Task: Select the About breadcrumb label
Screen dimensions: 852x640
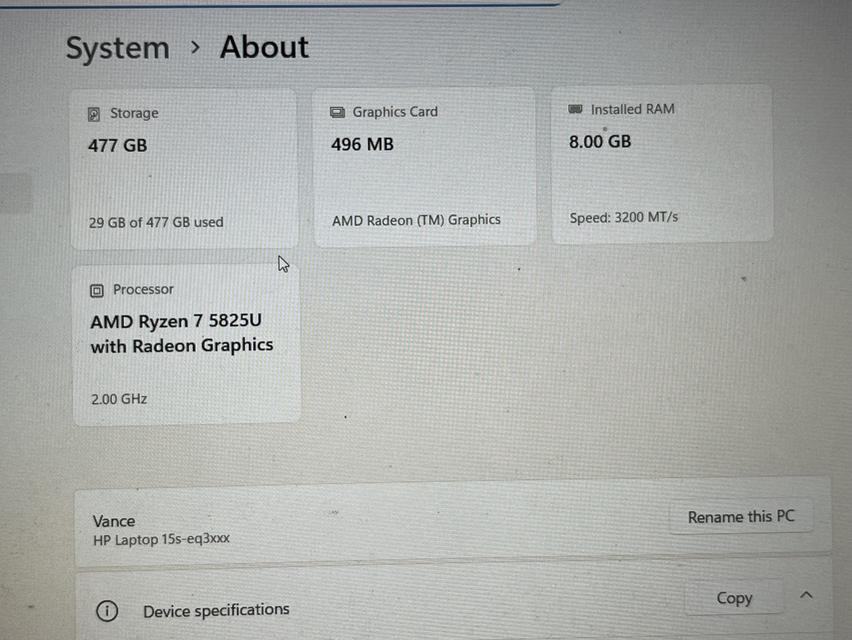Action: click(263, 46)
